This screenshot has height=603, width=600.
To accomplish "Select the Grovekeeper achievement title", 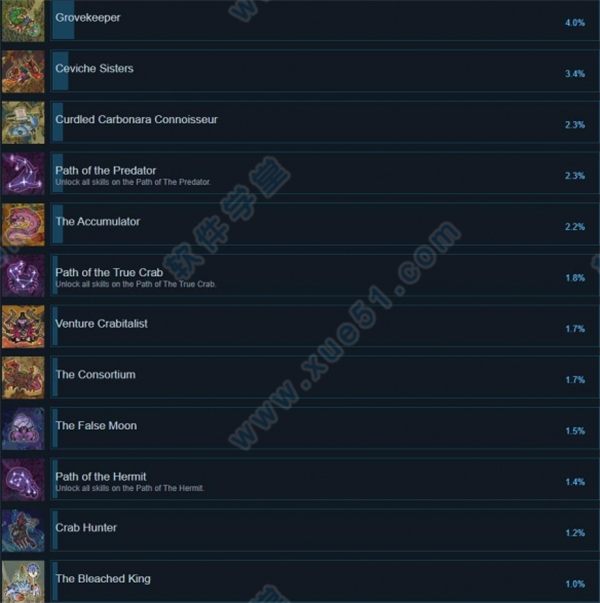I will [88, 17].
